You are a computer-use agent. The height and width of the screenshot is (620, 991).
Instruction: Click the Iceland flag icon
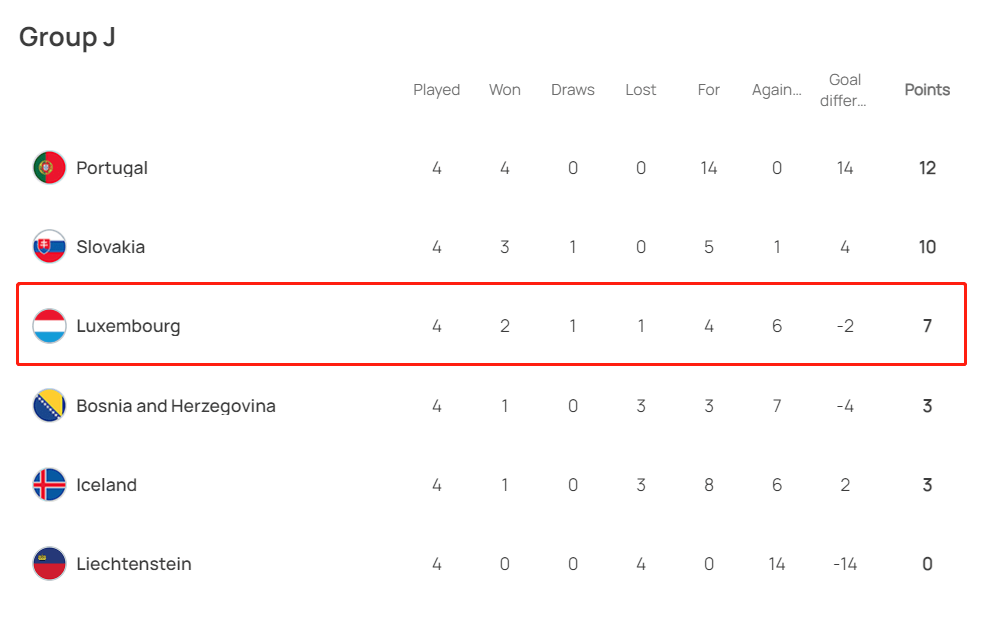(x=49, y=485)
